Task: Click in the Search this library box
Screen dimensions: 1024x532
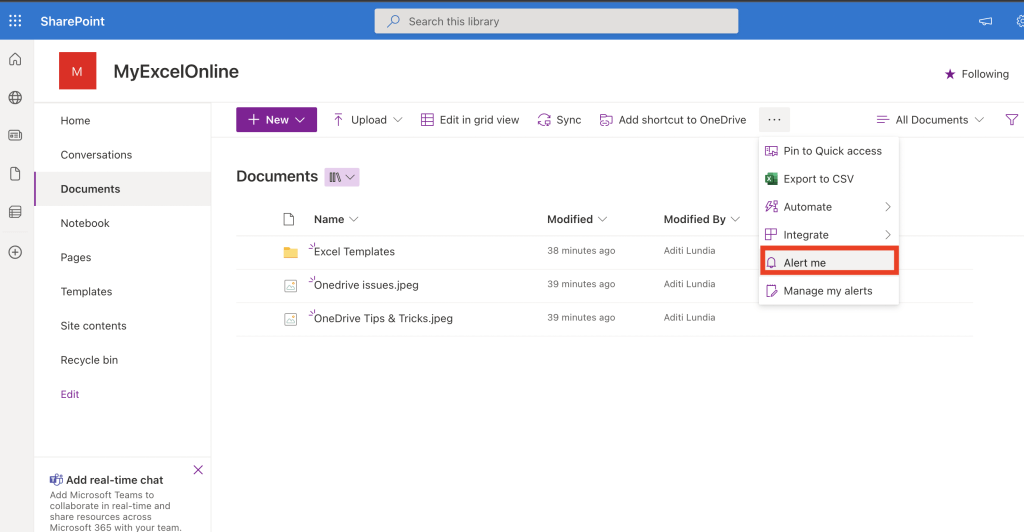Action: [x=556, y=21]
